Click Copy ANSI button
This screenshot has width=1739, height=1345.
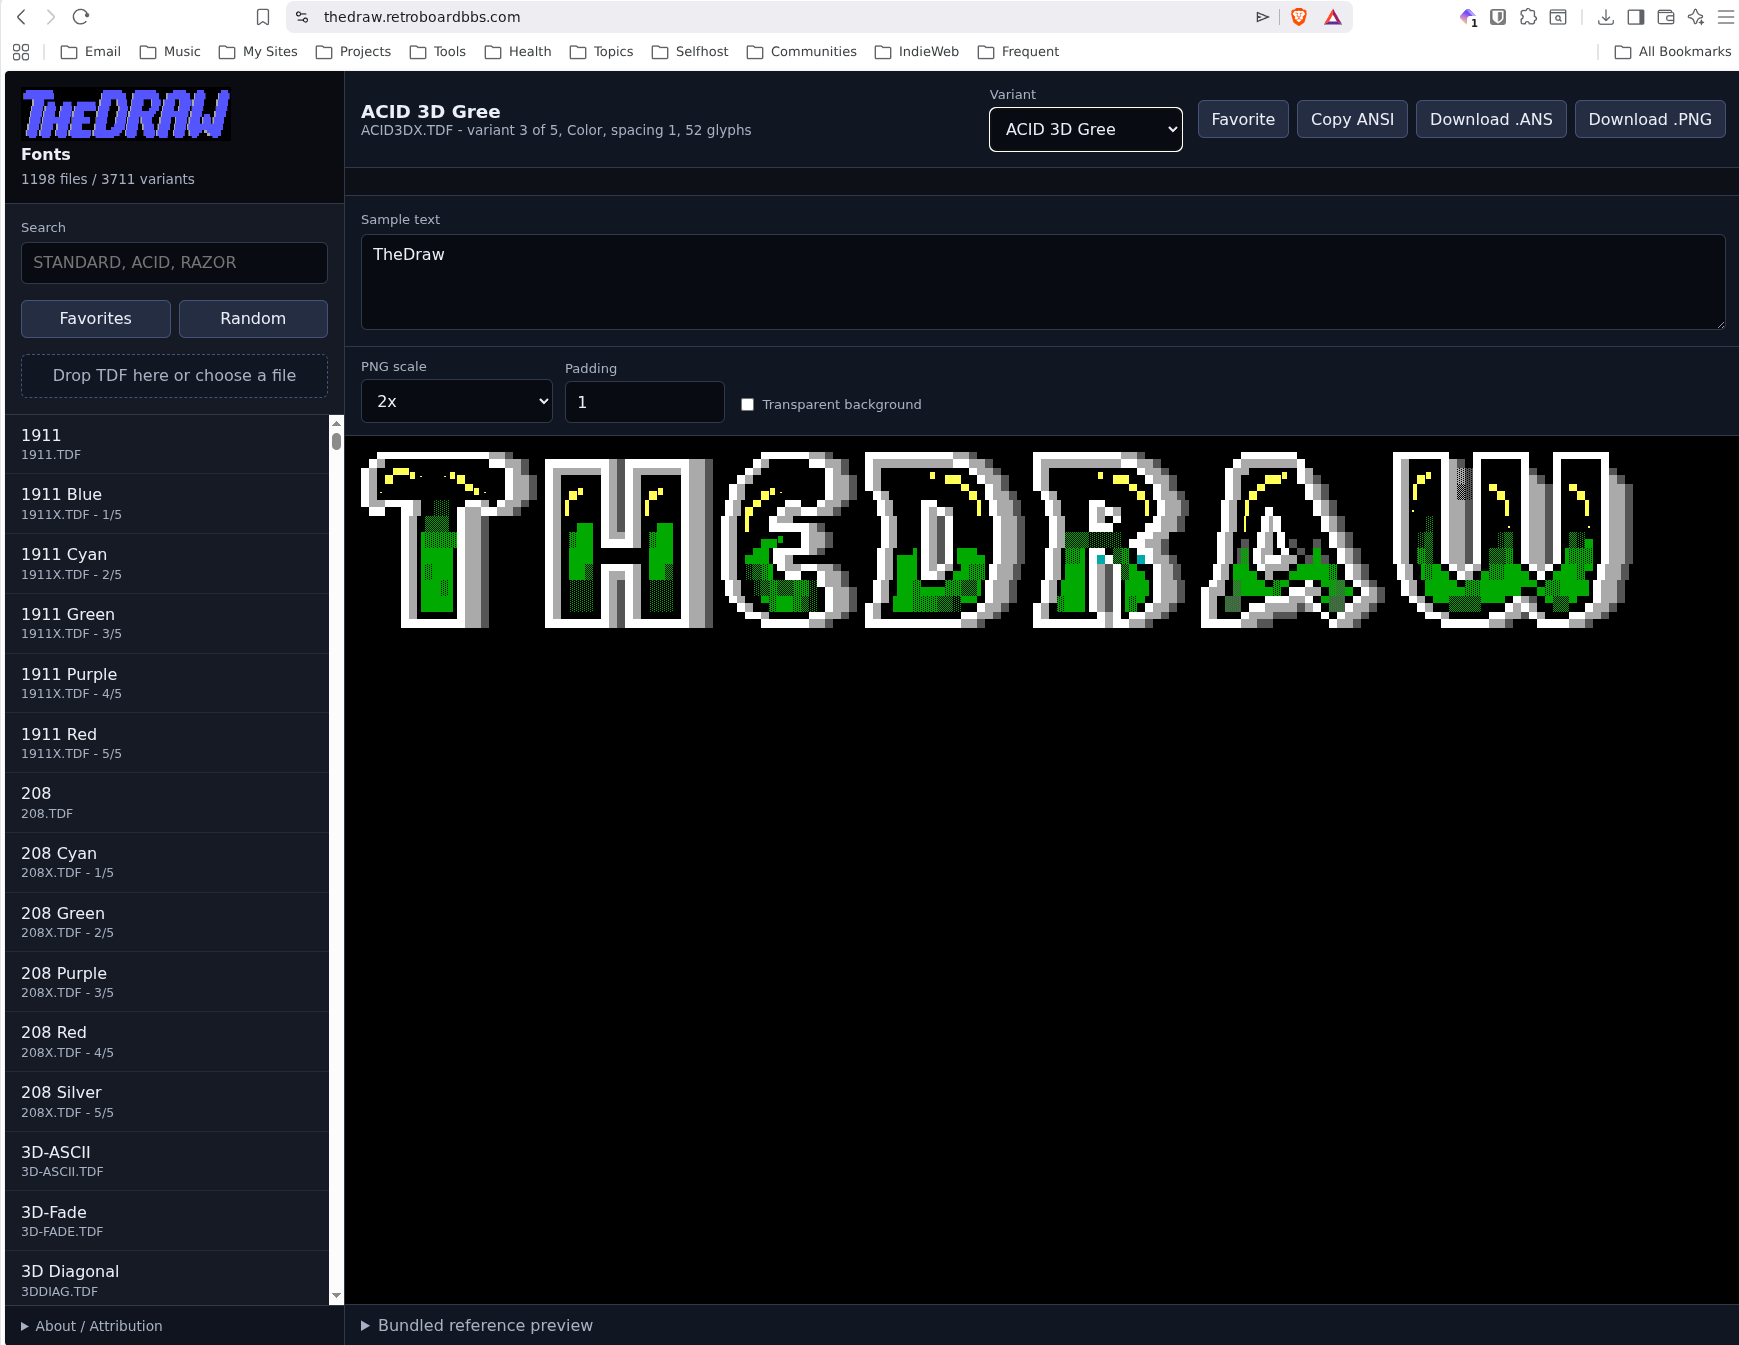click(1352, 119)
